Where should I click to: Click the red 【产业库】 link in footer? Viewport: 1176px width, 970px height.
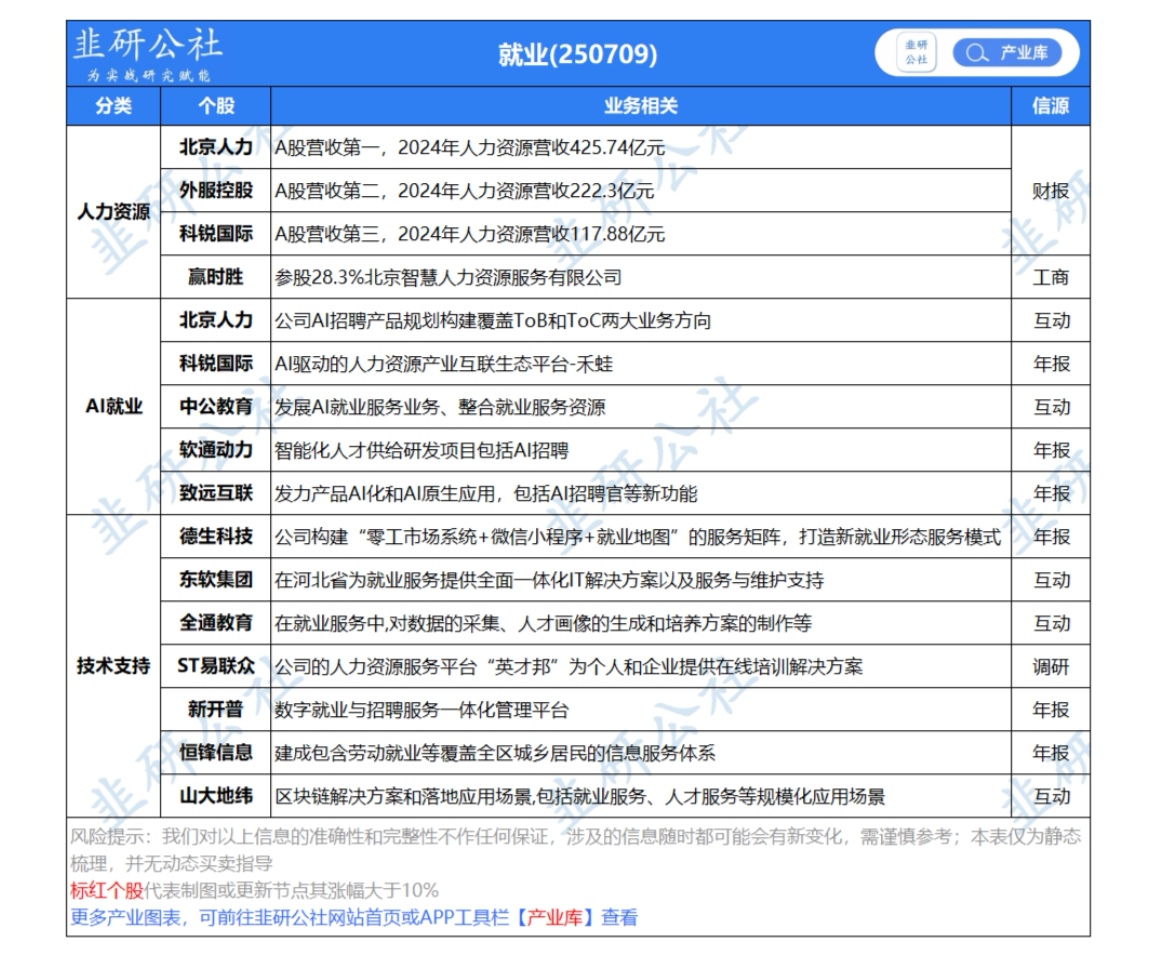click(x=555, y=917)
